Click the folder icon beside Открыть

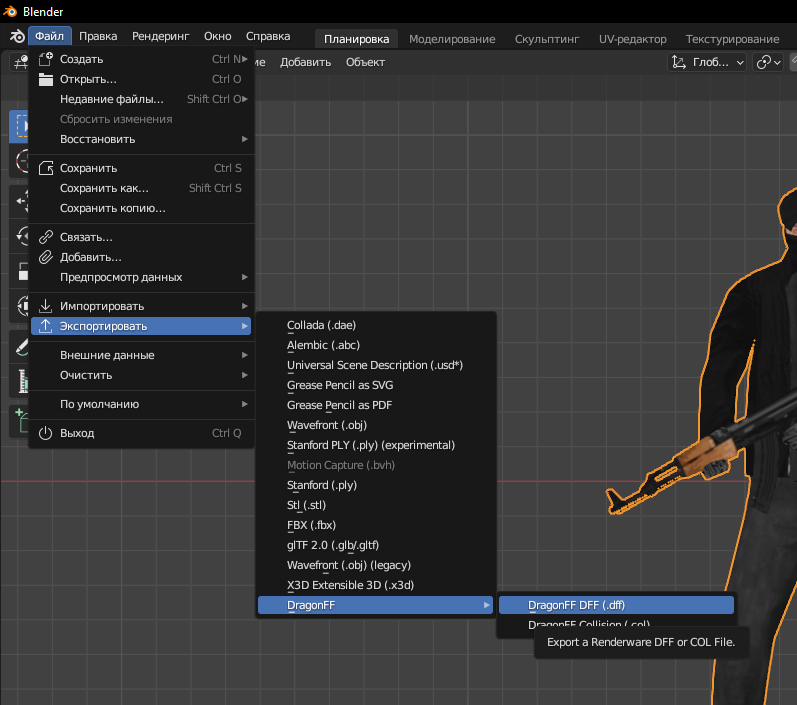click(45, 79)
